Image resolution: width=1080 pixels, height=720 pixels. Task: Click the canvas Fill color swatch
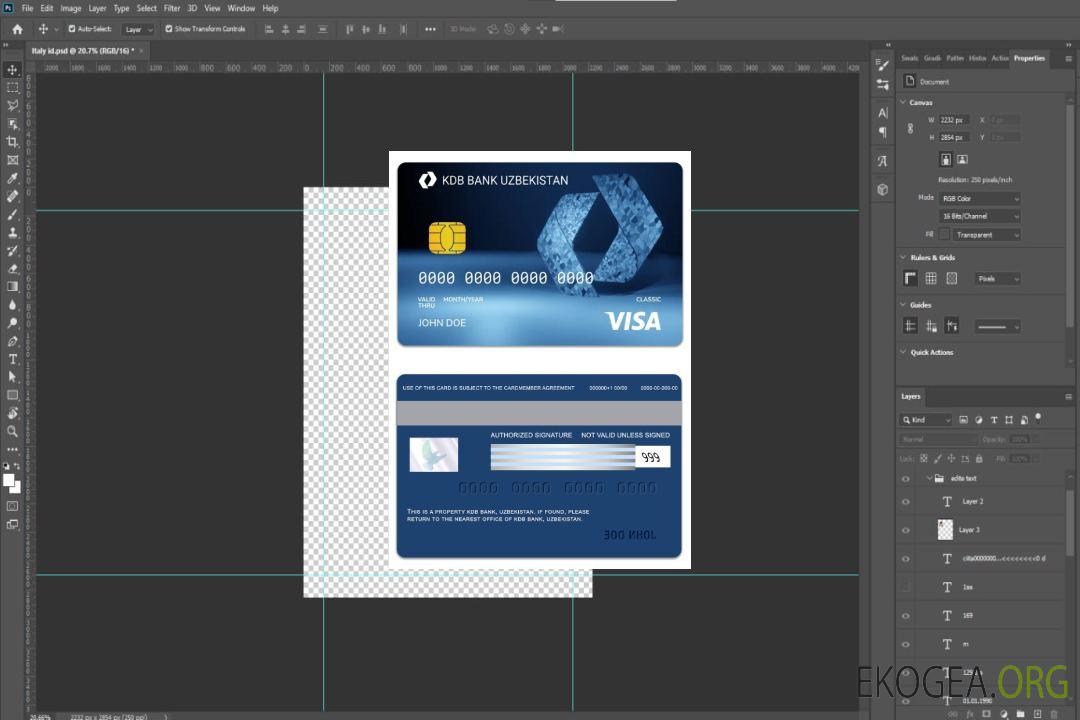coord(944,234)
